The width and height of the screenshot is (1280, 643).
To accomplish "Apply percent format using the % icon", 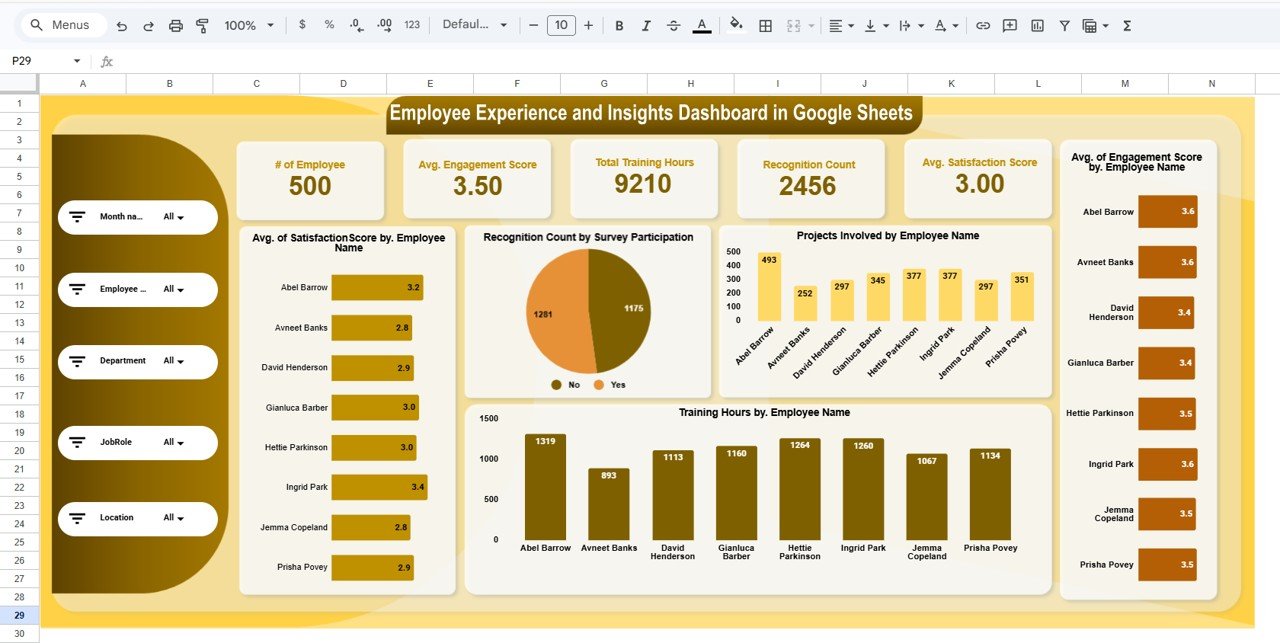I will tap(328, 25).
